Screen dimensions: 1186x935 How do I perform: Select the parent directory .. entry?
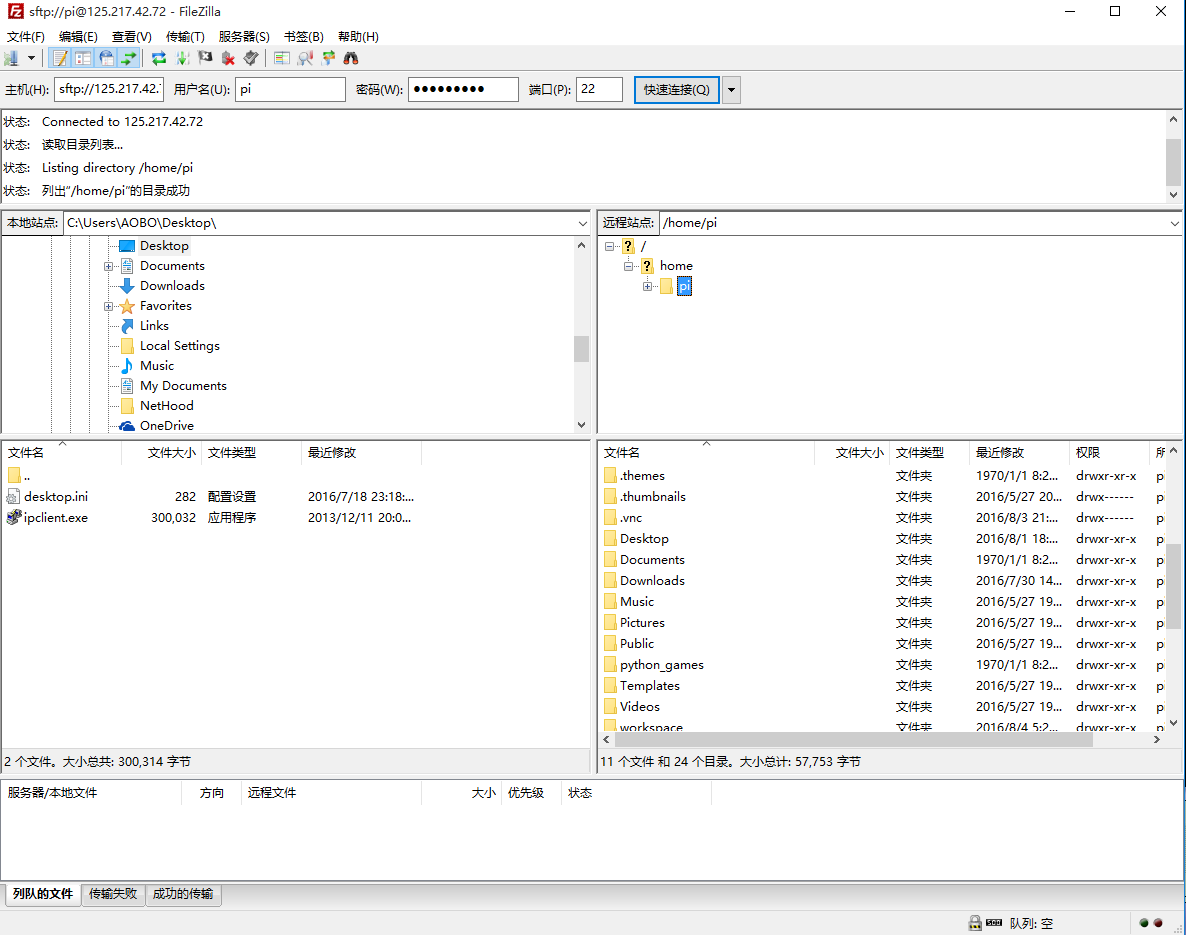26,476
